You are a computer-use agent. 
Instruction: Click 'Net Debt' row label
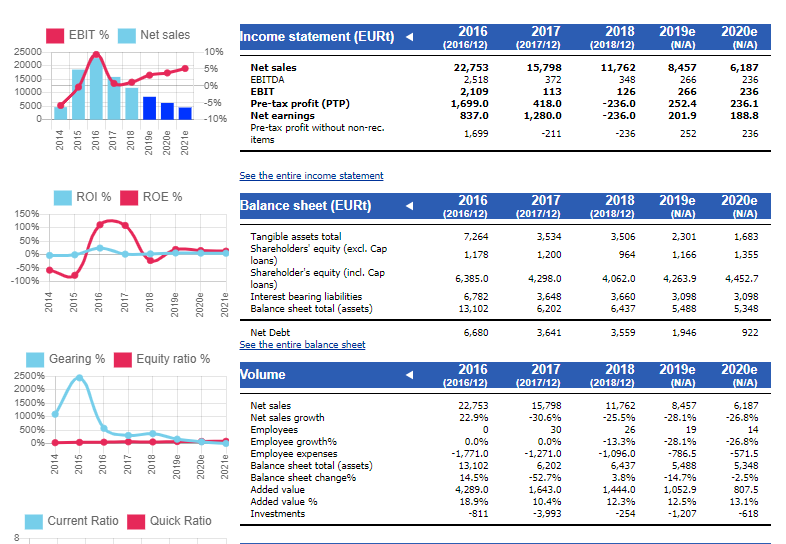pyautogui.click(x=270, y=333)
